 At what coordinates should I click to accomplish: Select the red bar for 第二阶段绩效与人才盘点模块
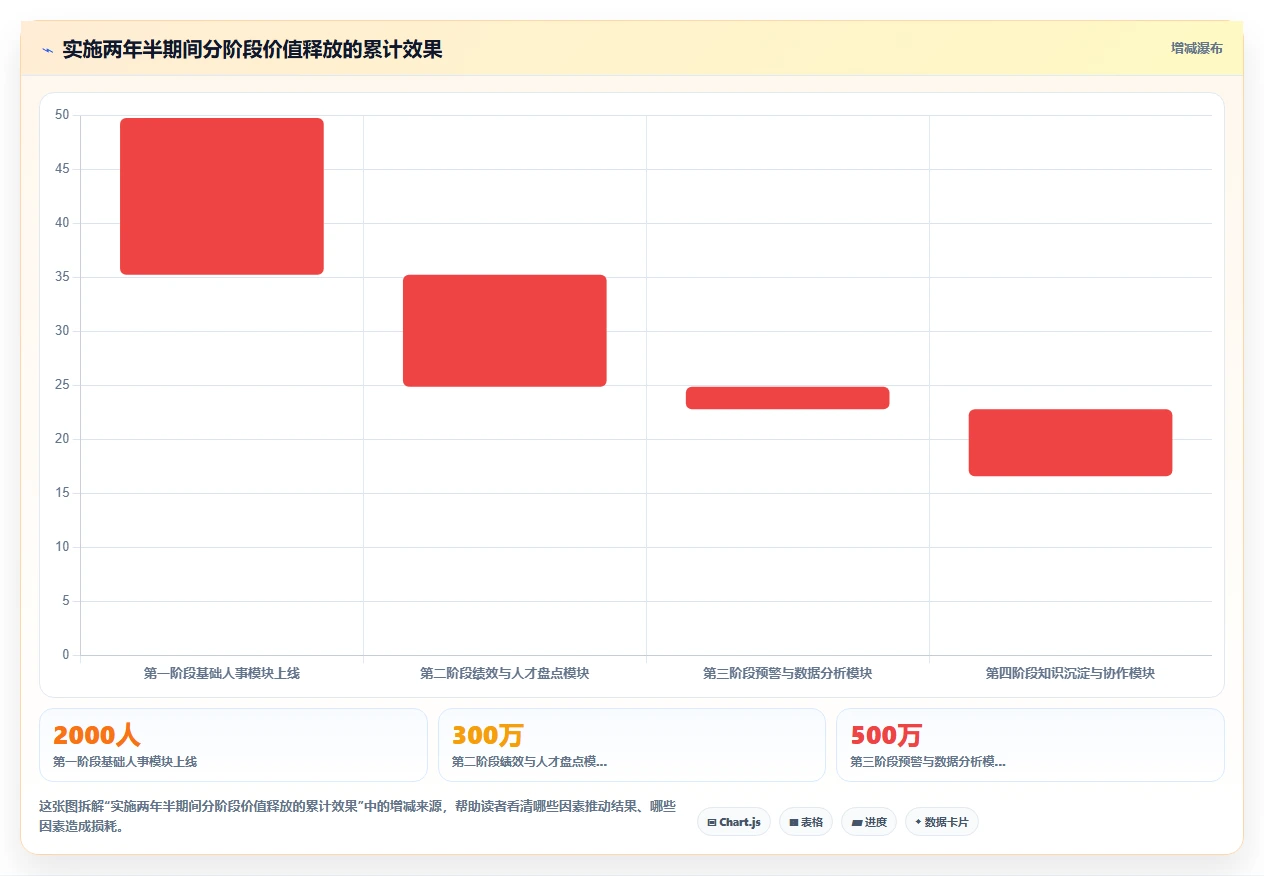click(505, 331)
